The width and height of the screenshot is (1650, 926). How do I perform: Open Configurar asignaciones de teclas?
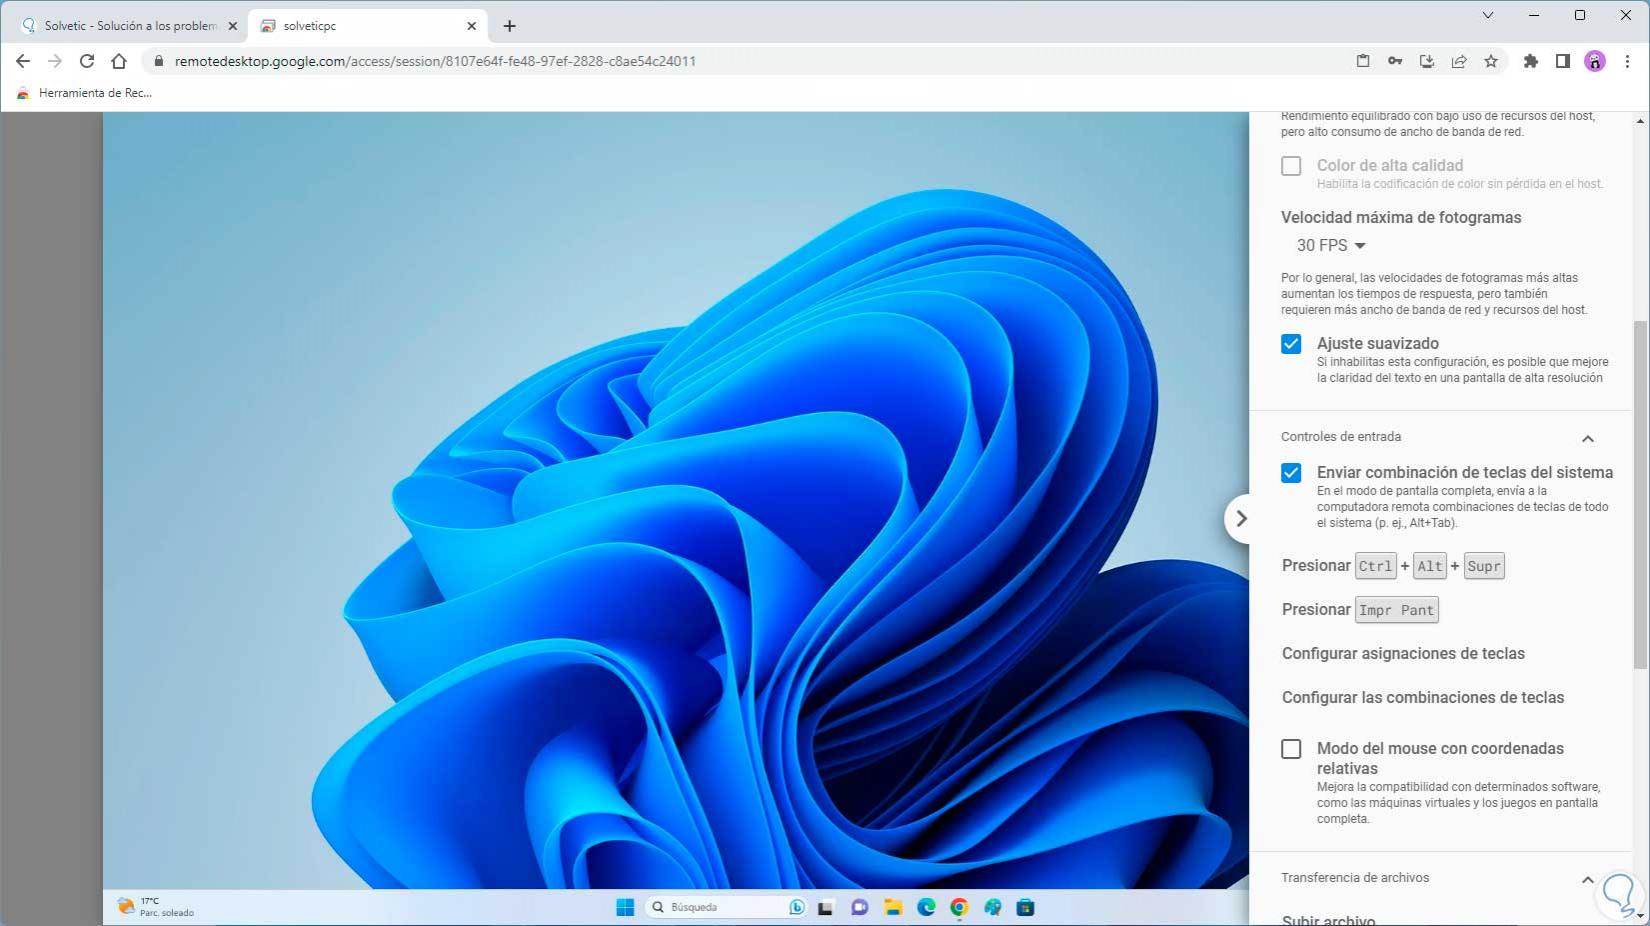coord(1403,654)
